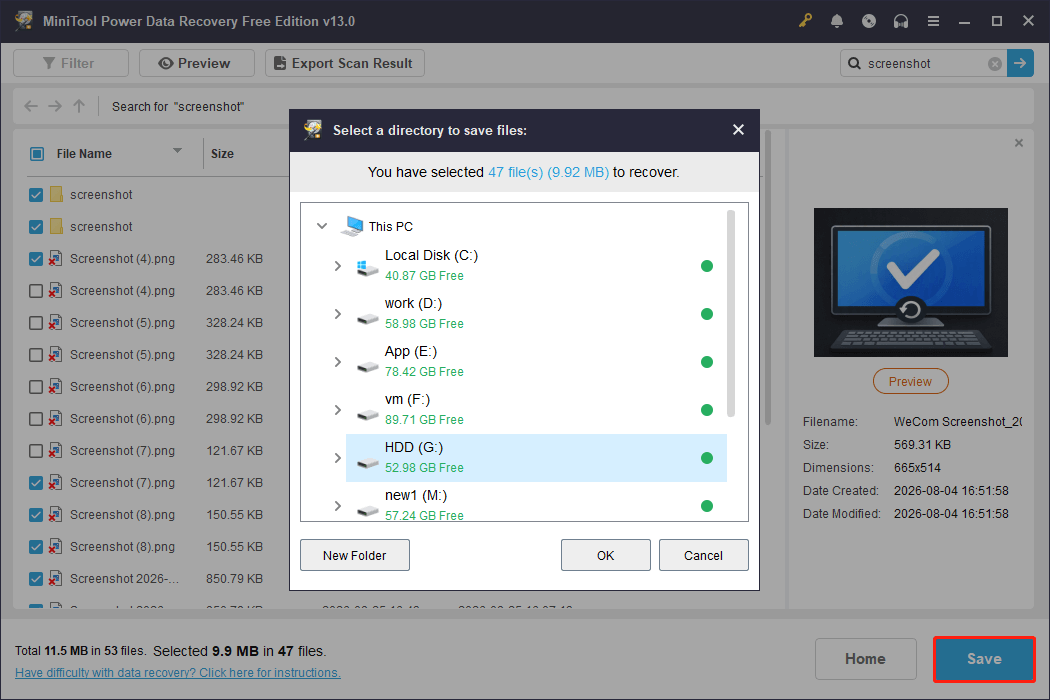Click the first Screenshot (7).png file icon
Viewport: 1050px width, 700px height.
(x=56, y=451)
